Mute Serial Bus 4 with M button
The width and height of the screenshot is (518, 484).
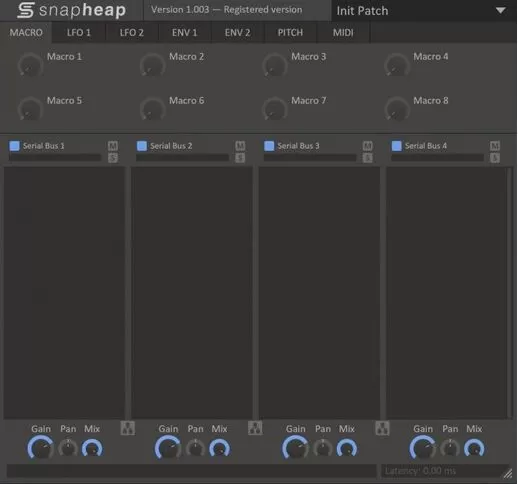pyautogui.click(x=495, y=146)
